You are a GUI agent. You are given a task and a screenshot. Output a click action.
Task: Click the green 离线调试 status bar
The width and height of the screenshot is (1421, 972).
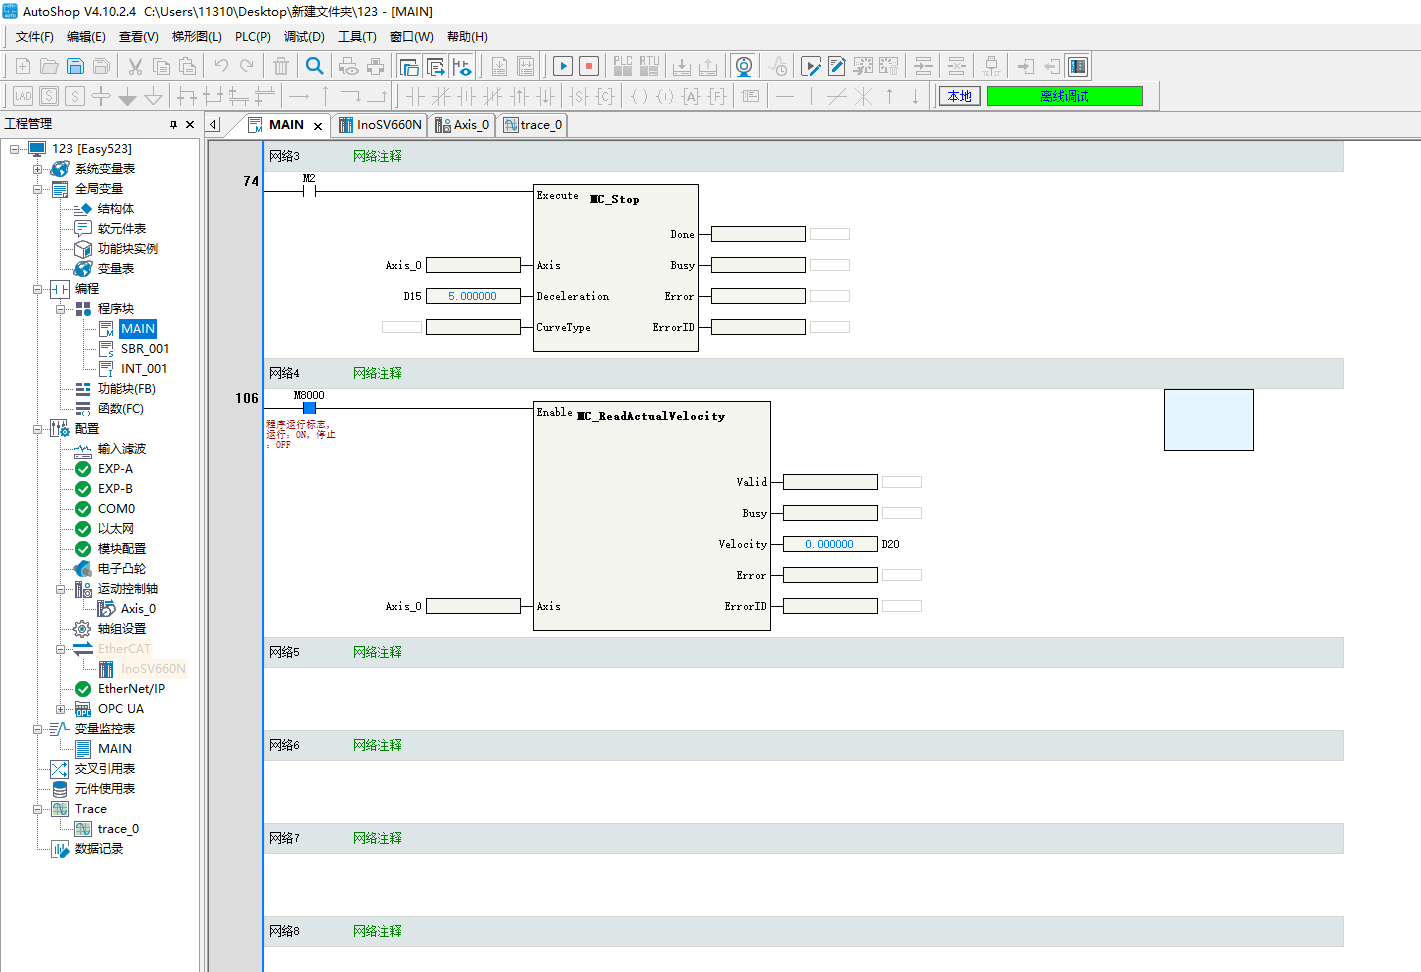[1064, 96]
